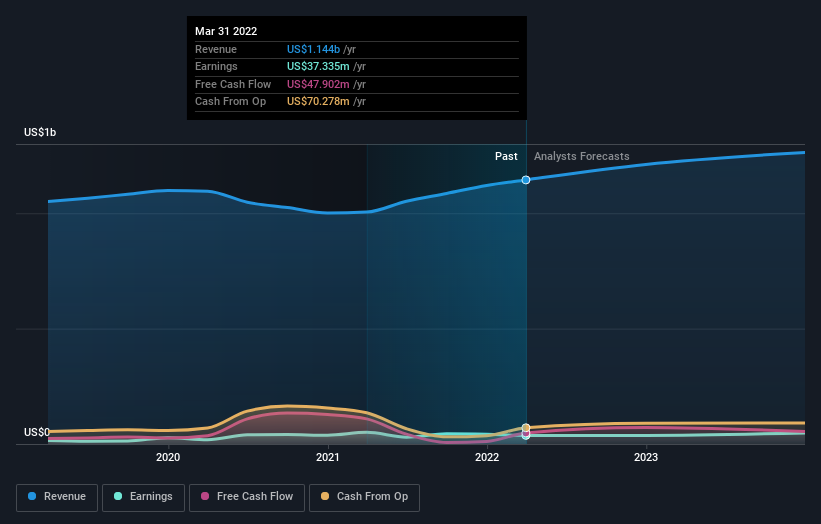Viewport: 821px width, 524px height.
Task: Toggle the Cash From Op legend button
Action: coord(364,497)
